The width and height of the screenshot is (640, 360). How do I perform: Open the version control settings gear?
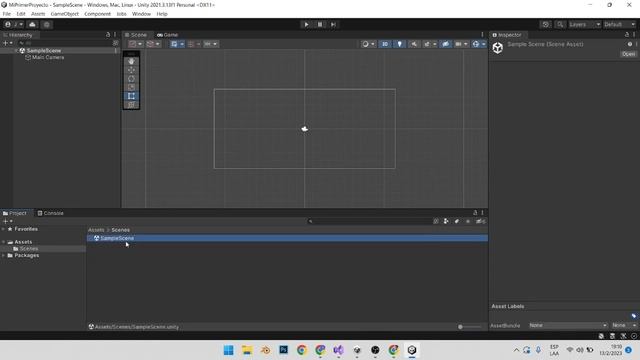pyautogui.click(x=47, y=24)
